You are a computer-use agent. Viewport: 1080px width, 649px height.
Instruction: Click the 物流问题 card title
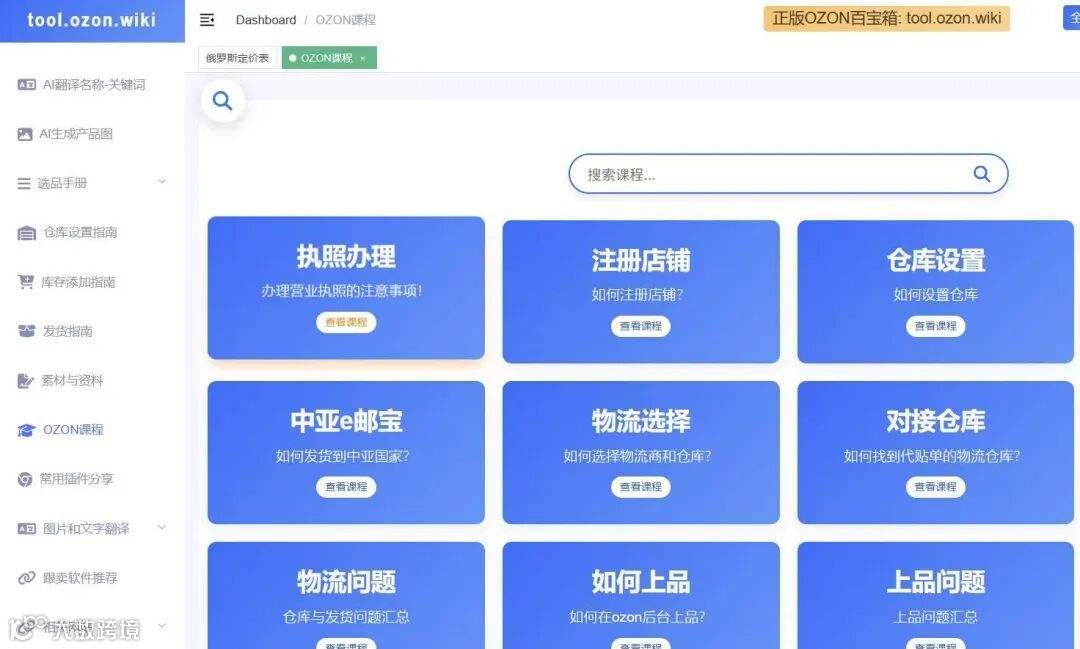point(346,582)
